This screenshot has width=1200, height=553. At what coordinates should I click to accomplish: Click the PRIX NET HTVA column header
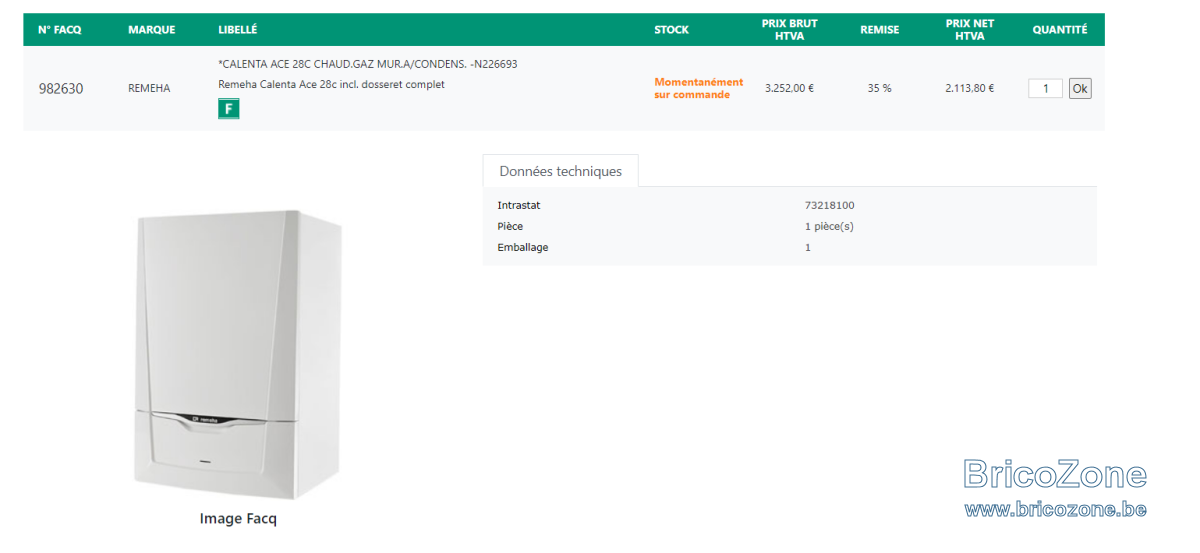coord(969,30)
